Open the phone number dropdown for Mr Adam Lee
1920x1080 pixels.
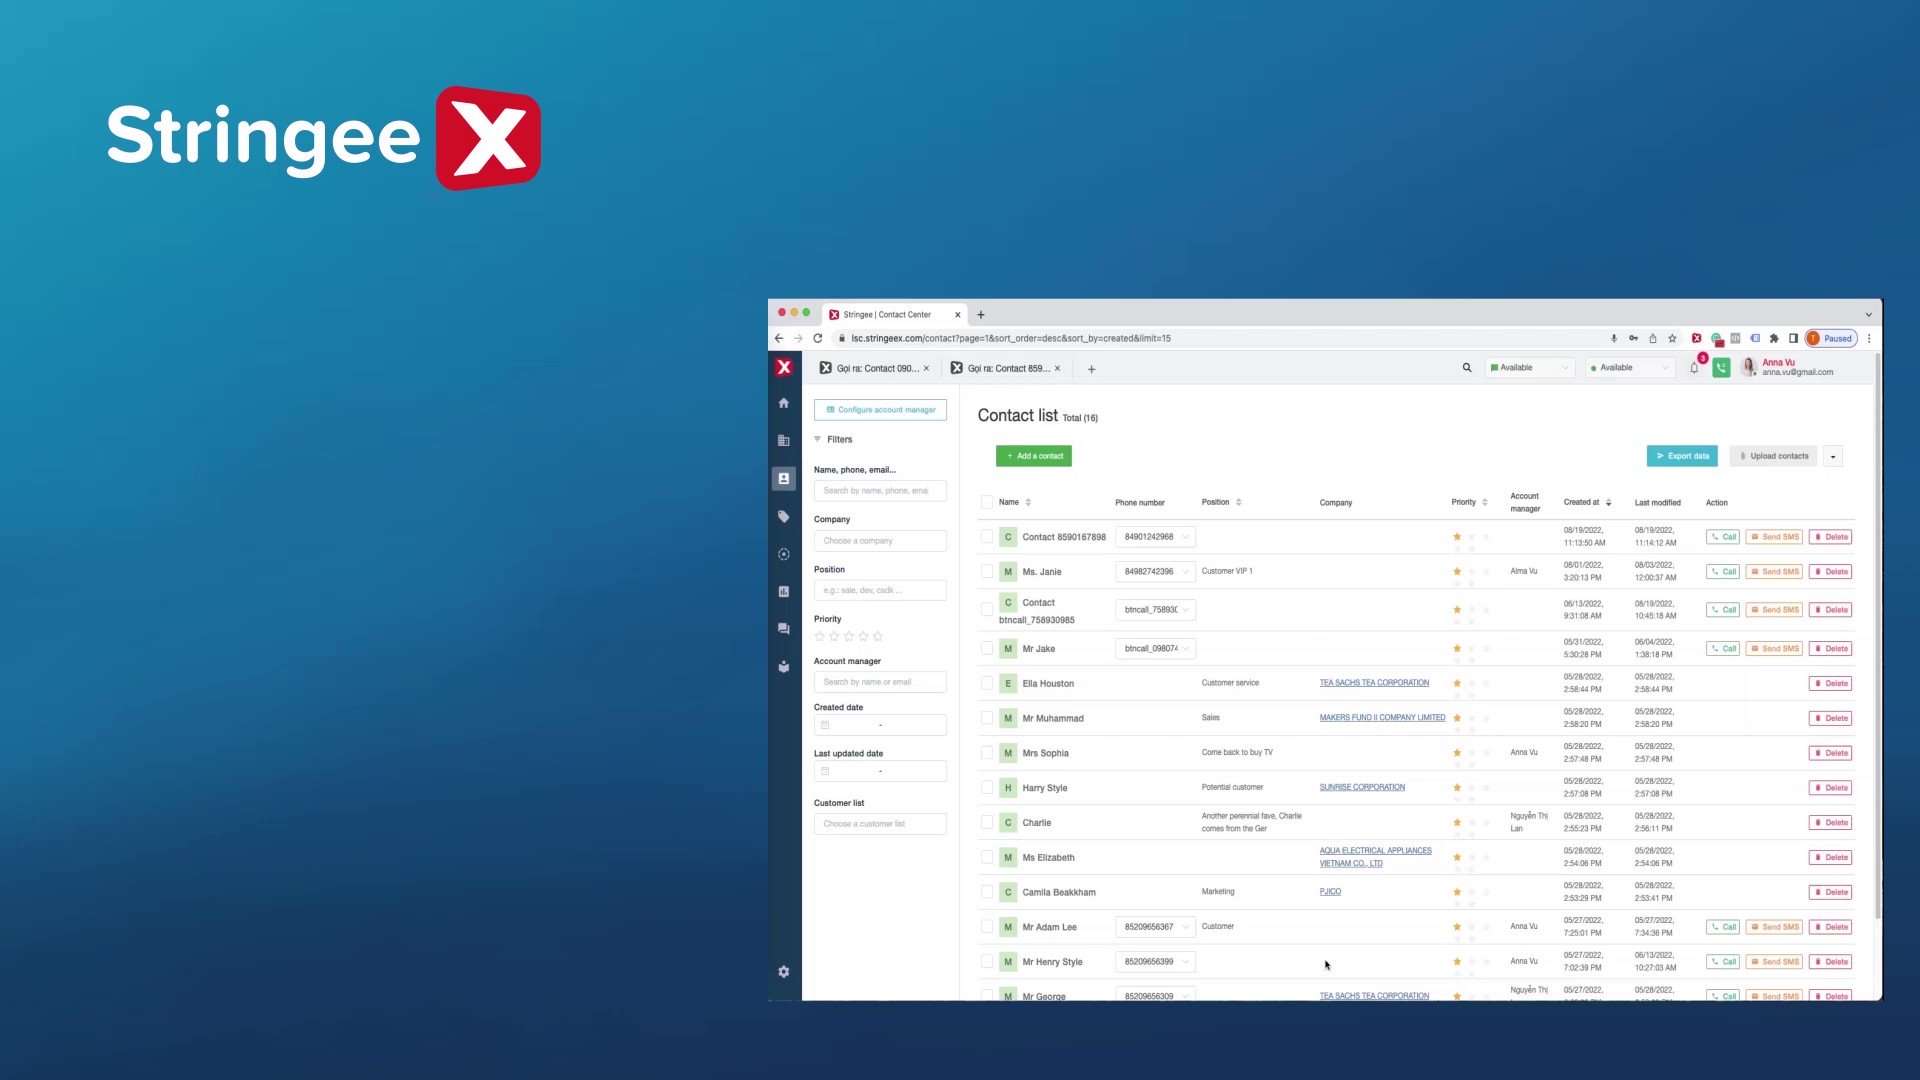pyautogui.click(x=1184, y=927)
